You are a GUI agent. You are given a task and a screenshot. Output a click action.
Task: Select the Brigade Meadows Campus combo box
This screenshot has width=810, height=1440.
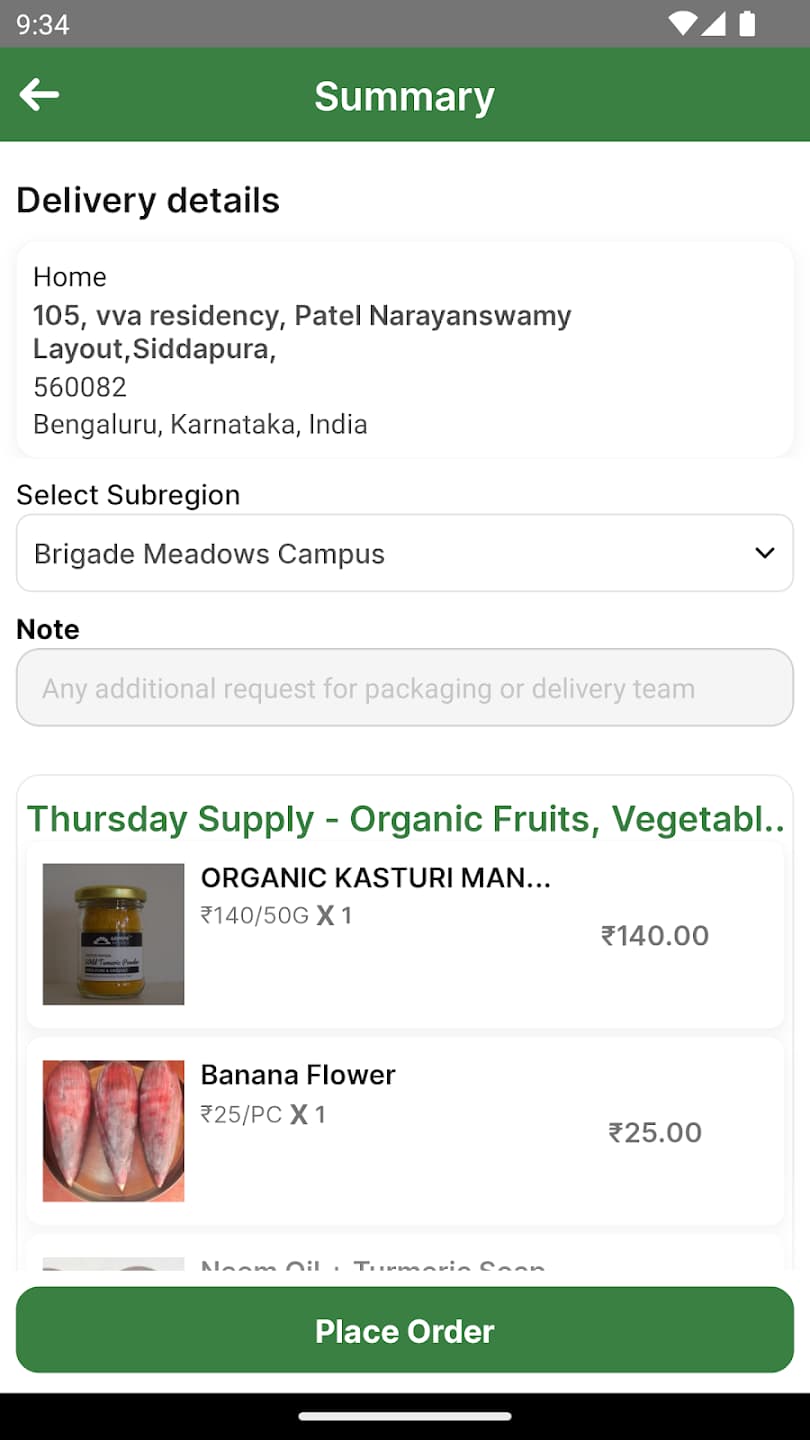pyautogui.click(x=405, y=553)
